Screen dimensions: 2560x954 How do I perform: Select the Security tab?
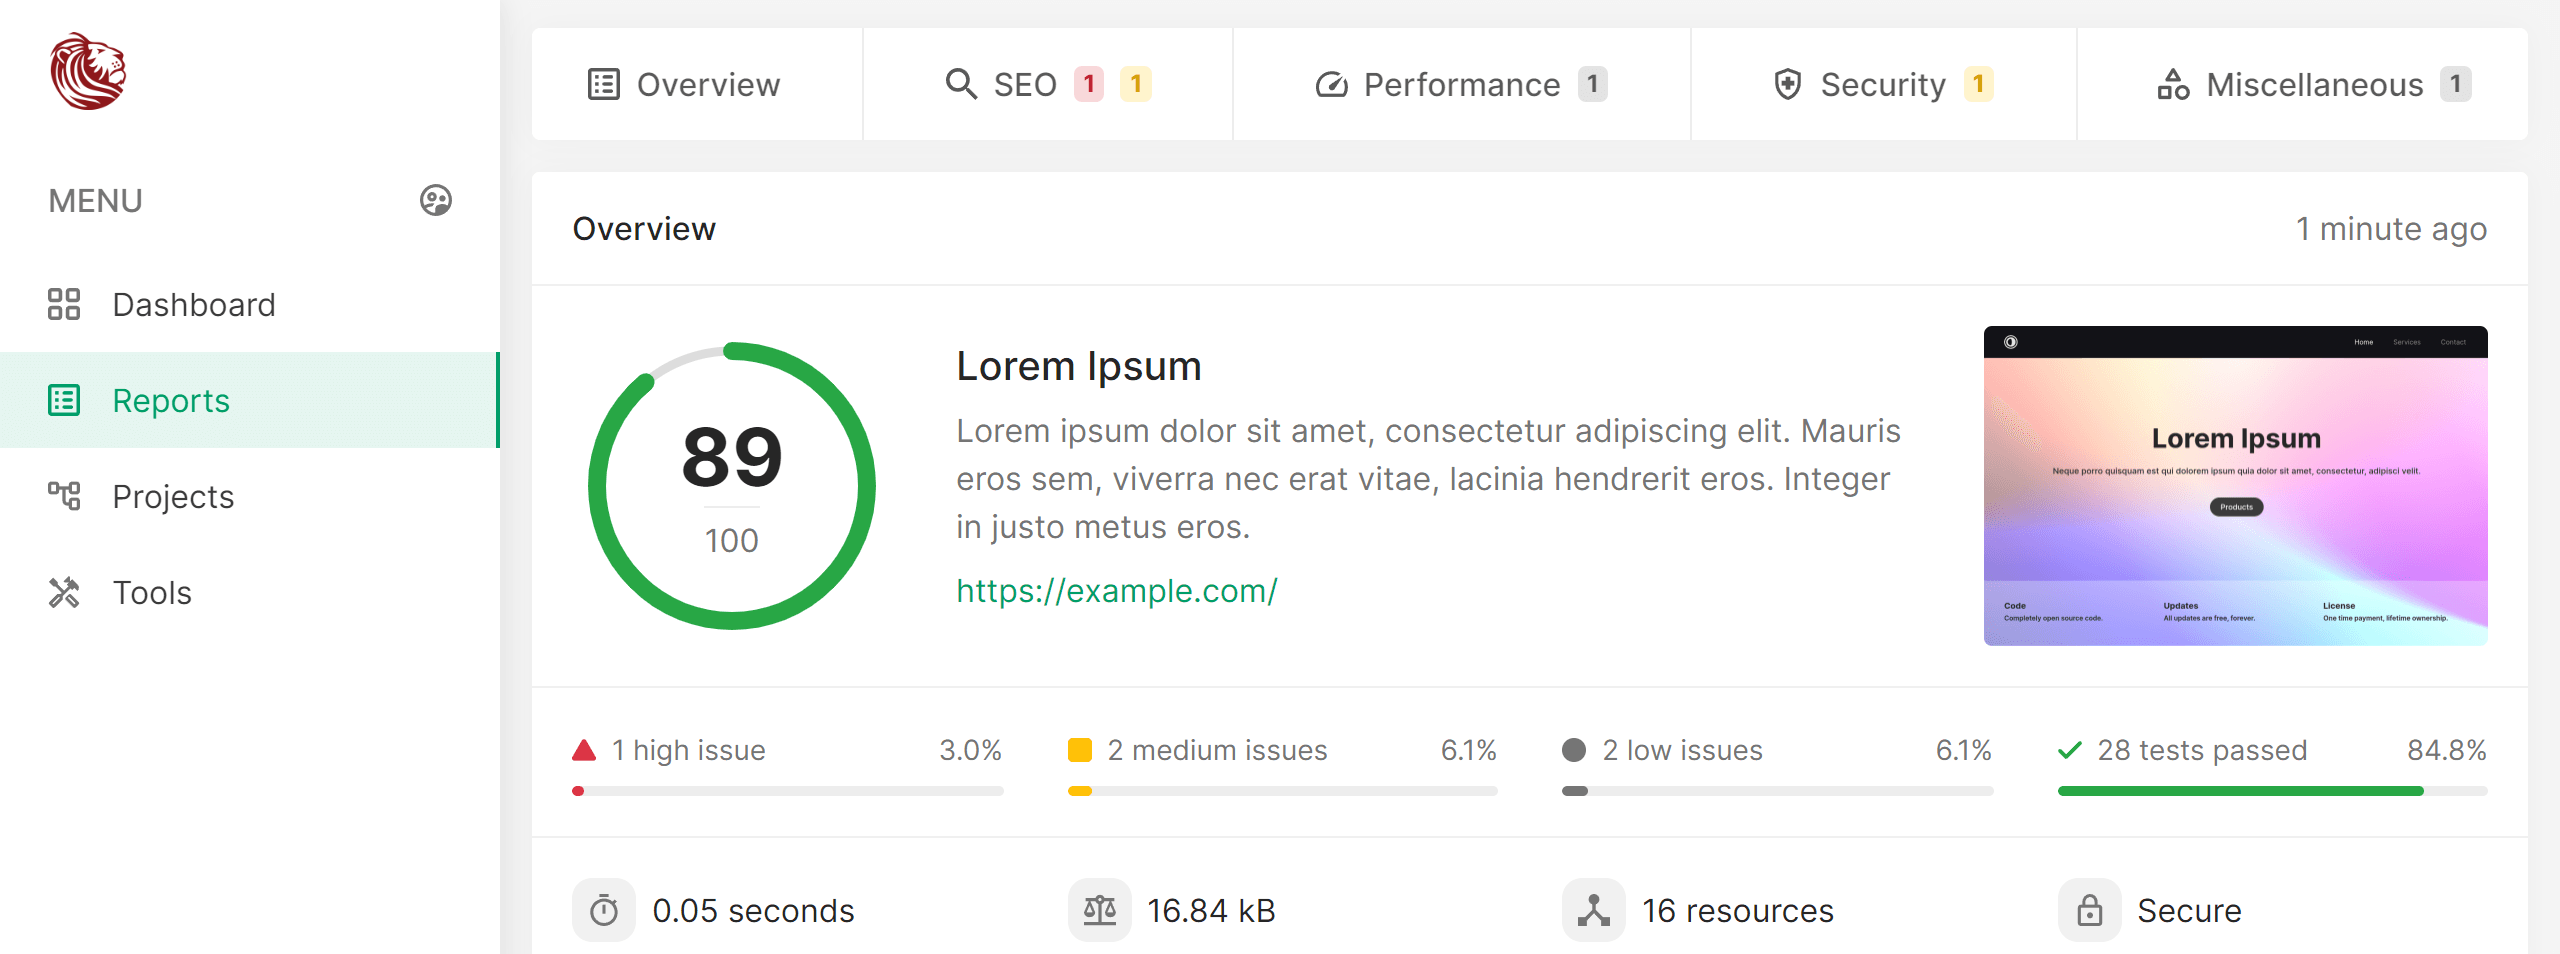coord(1882,85)
